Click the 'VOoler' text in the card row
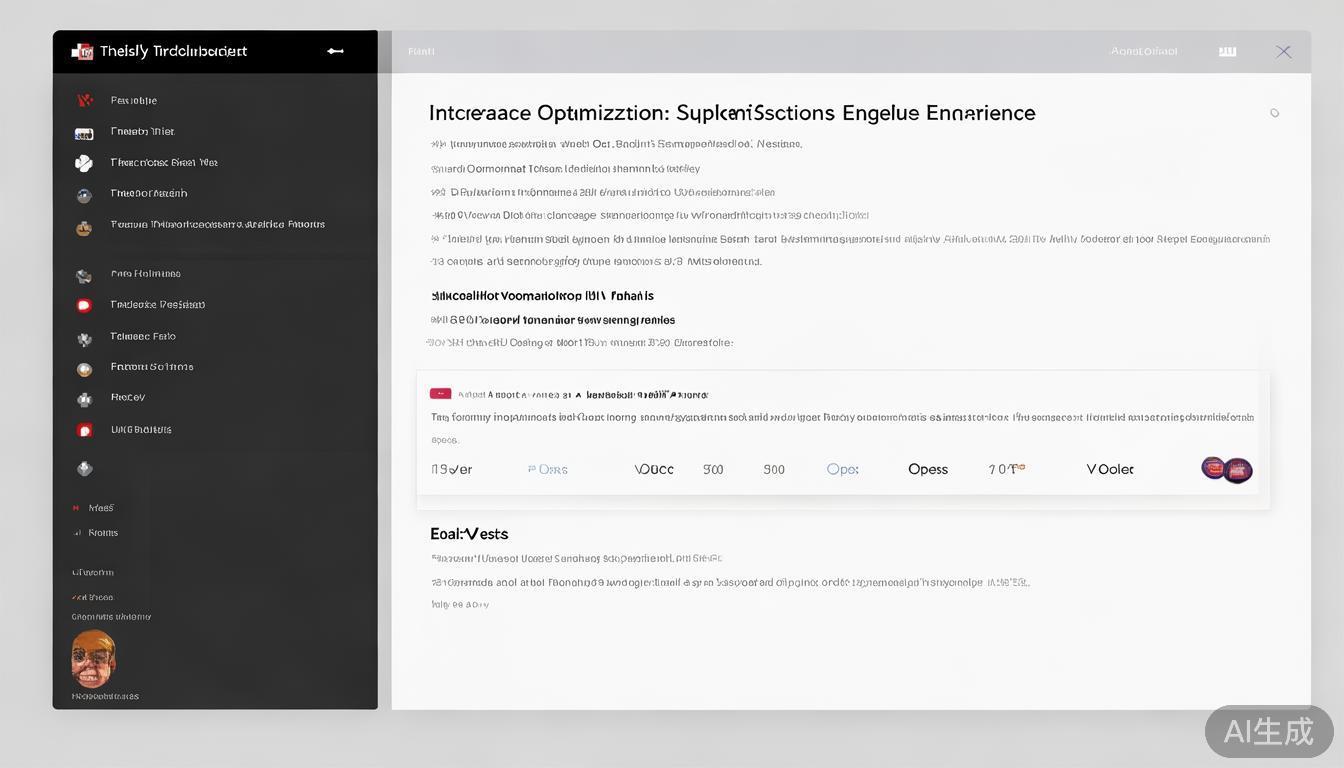Screen dimensions: 1344x768 click(1109, 469)
